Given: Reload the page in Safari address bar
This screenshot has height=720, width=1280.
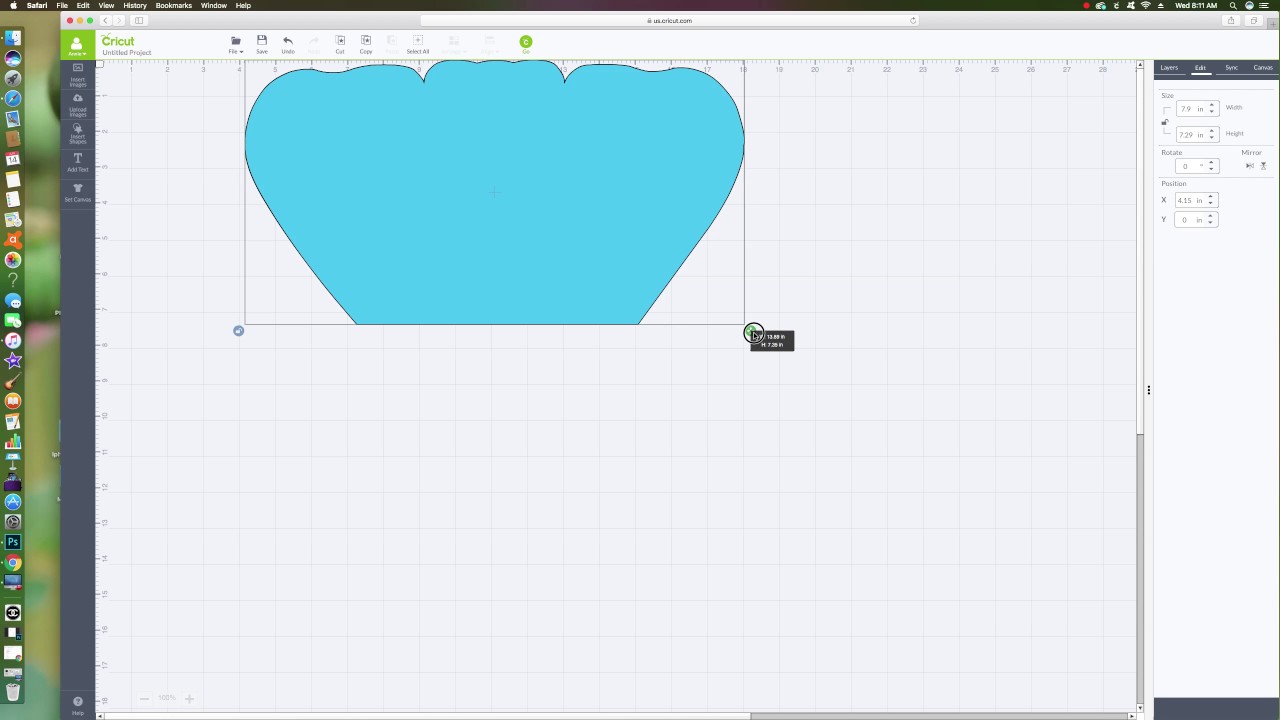Looking at the screenshot, I should coord(913,20).
